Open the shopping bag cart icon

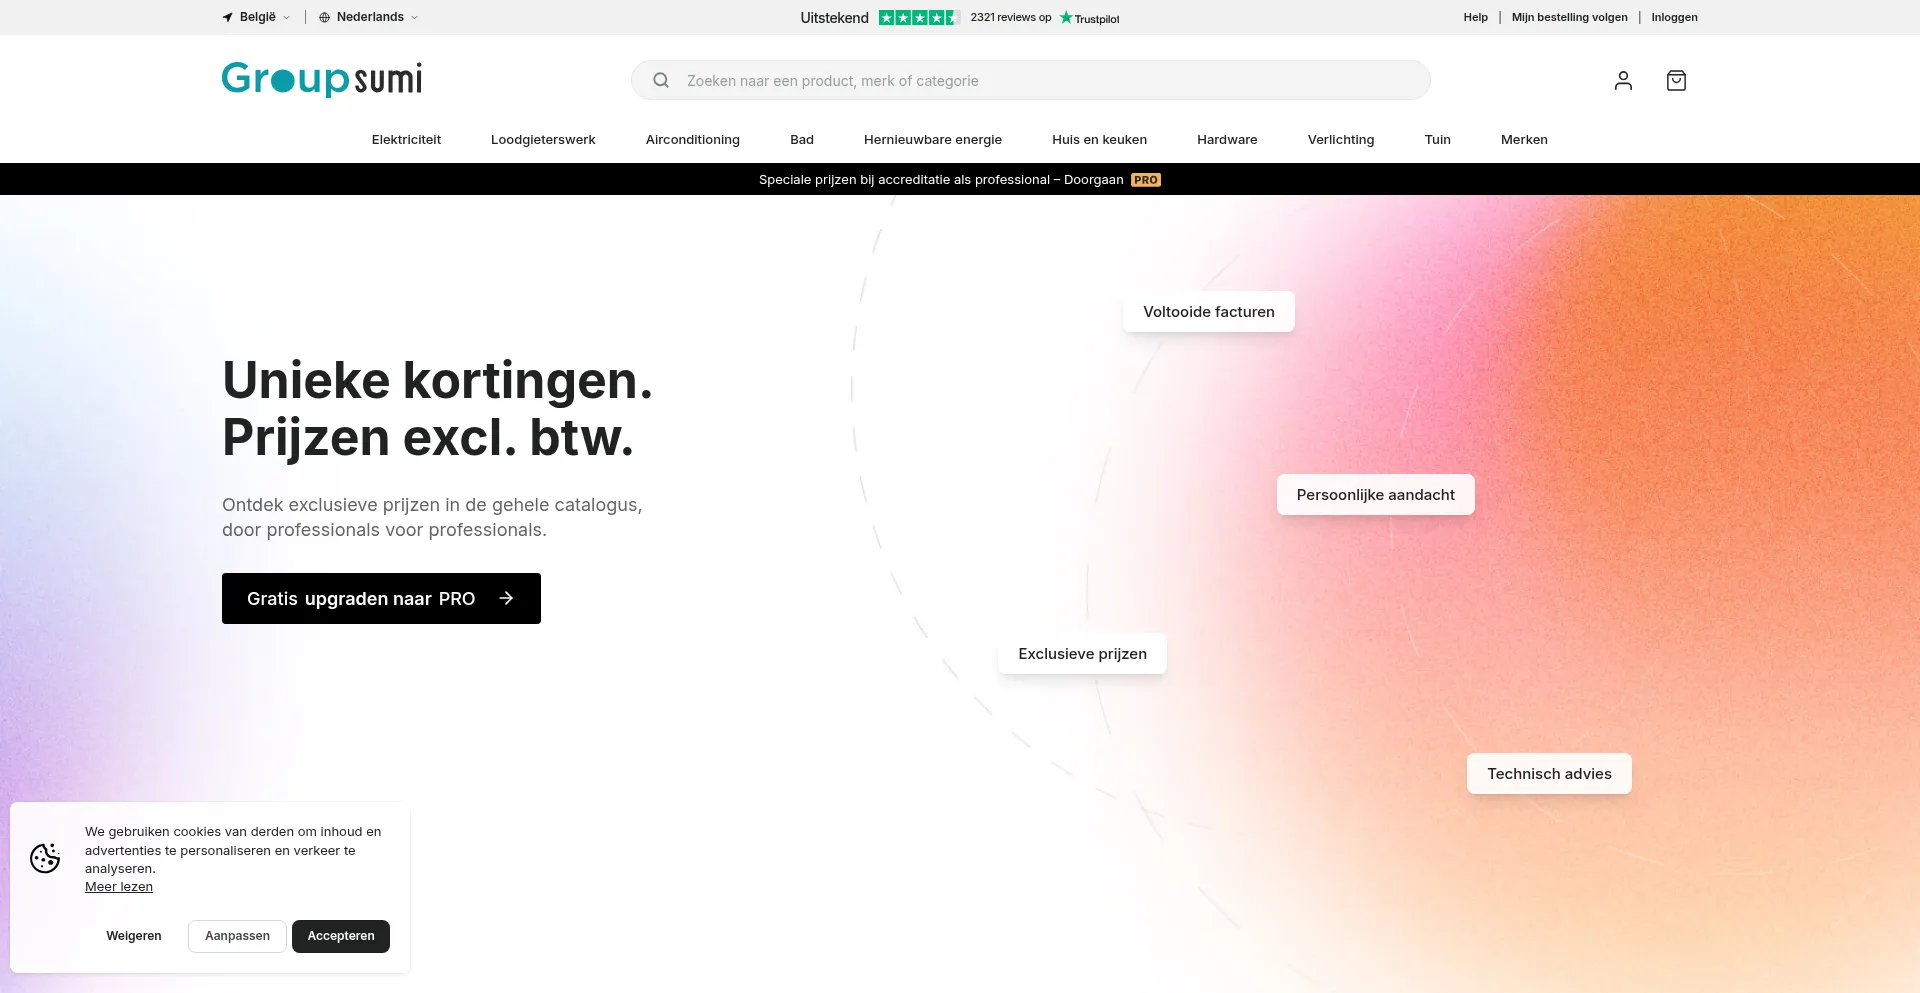pos(1676,80)
